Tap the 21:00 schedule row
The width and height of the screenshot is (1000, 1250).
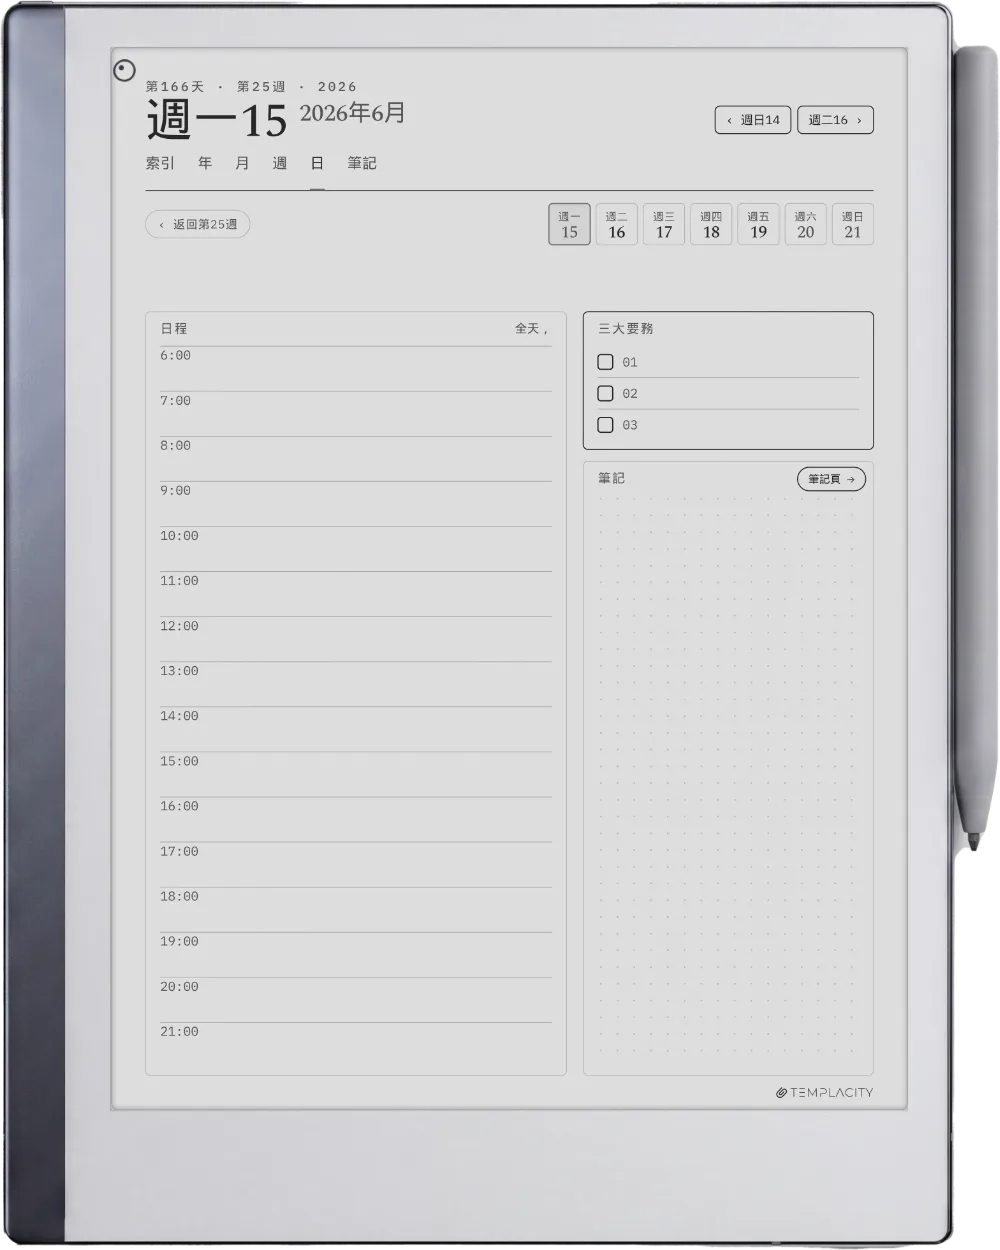[356, 1045]
